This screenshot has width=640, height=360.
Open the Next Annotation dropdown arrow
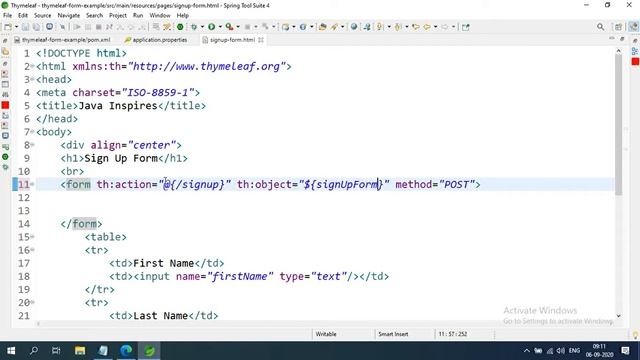(x=389, y=27)
